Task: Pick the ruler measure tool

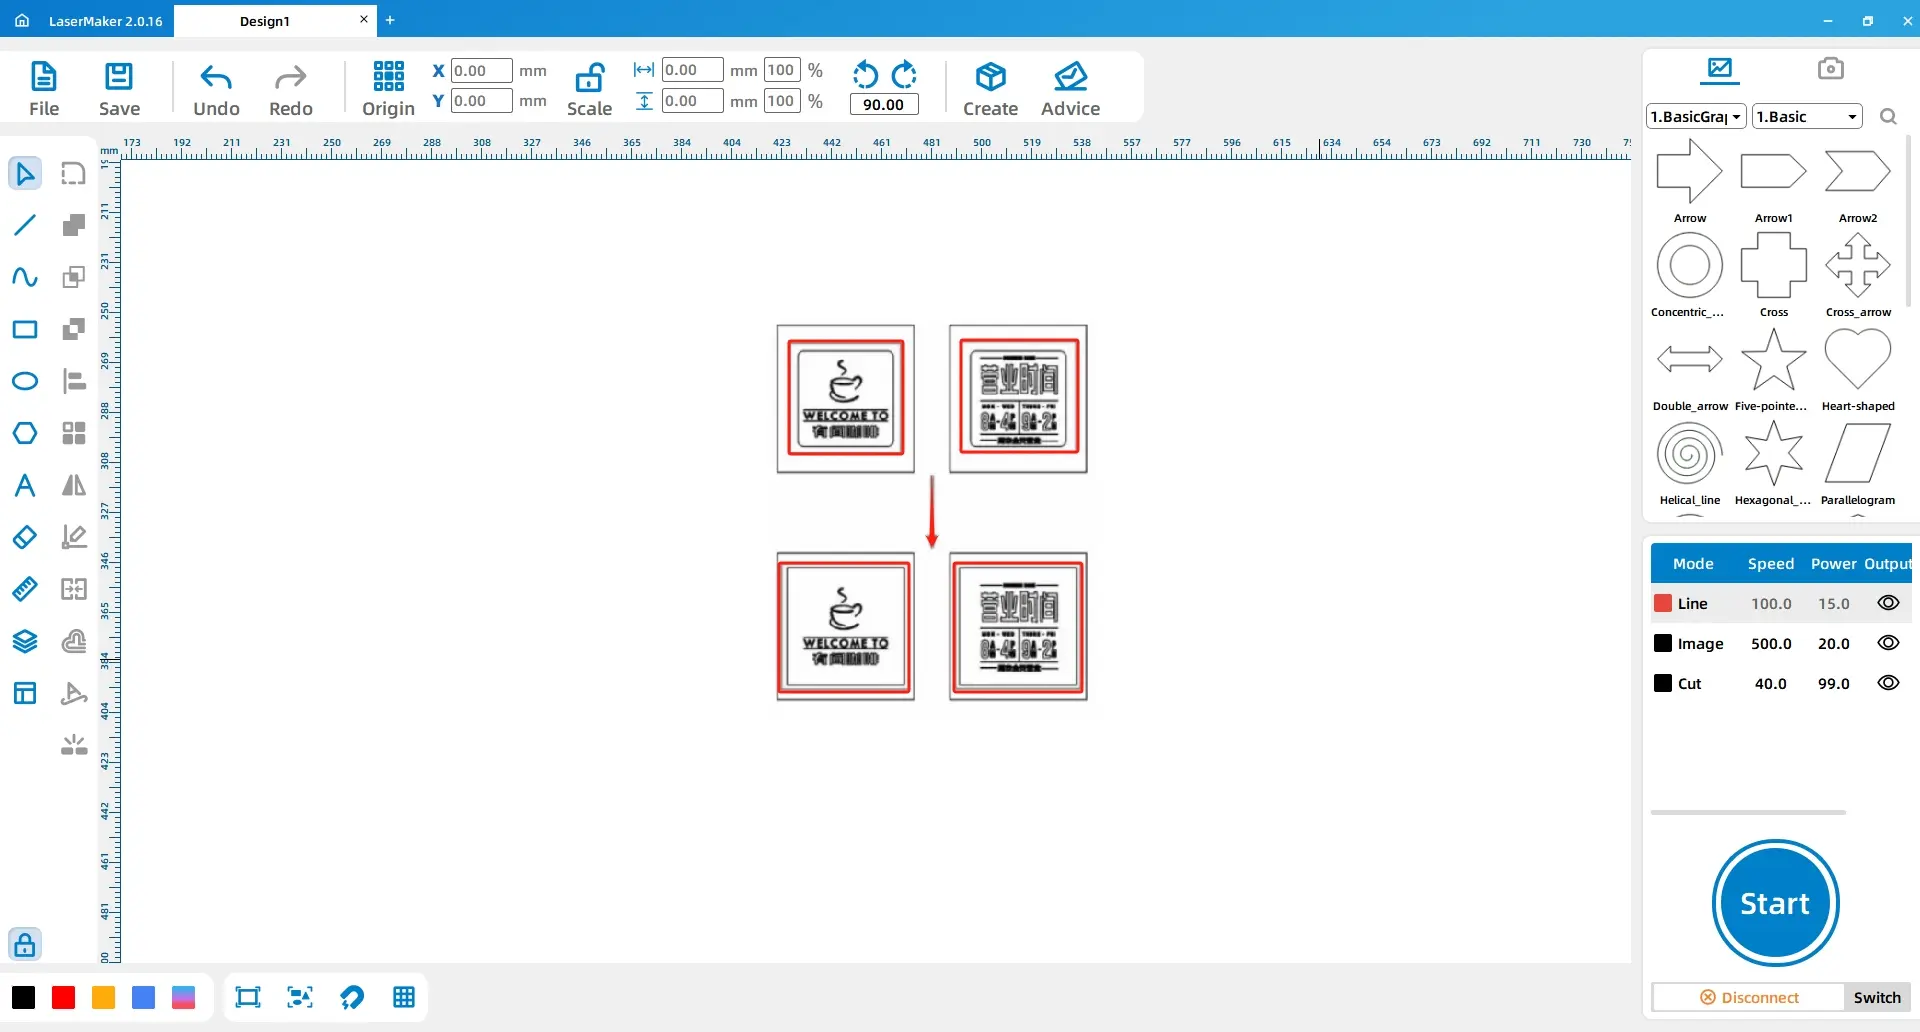Action: tap(25, 589)
